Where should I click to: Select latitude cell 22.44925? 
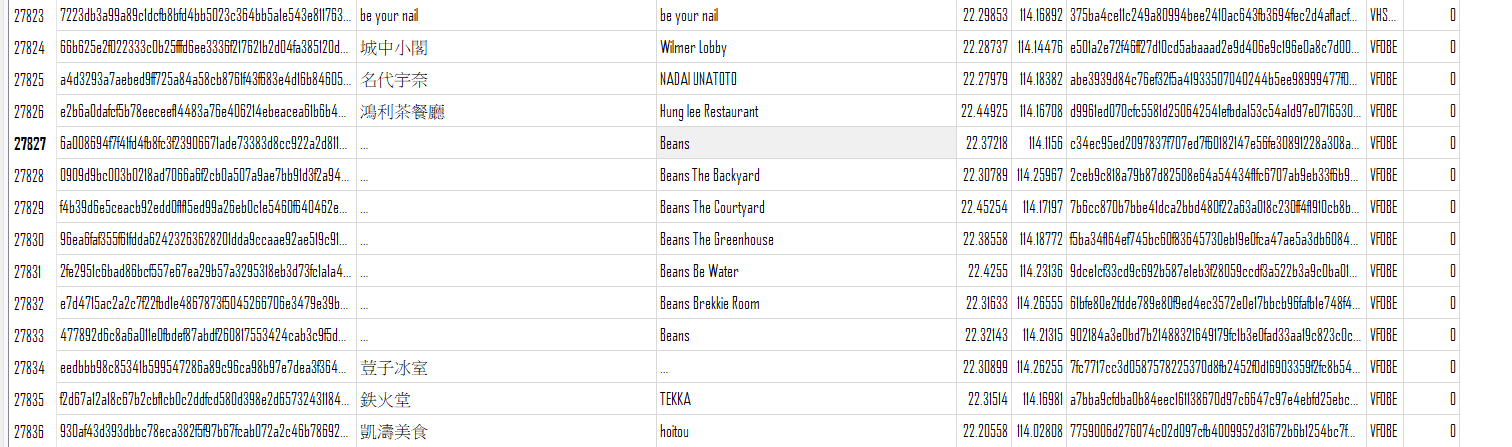pos(983,112)
